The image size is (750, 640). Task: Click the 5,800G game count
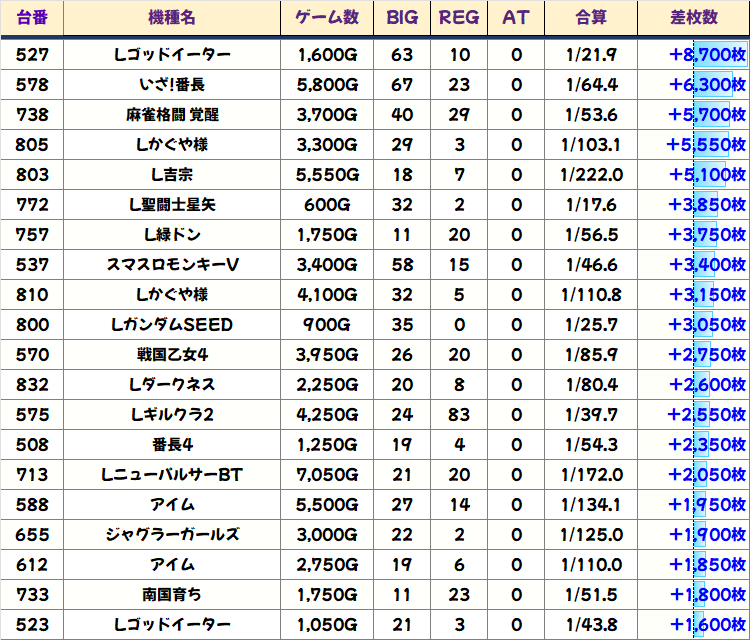point(327,85)
